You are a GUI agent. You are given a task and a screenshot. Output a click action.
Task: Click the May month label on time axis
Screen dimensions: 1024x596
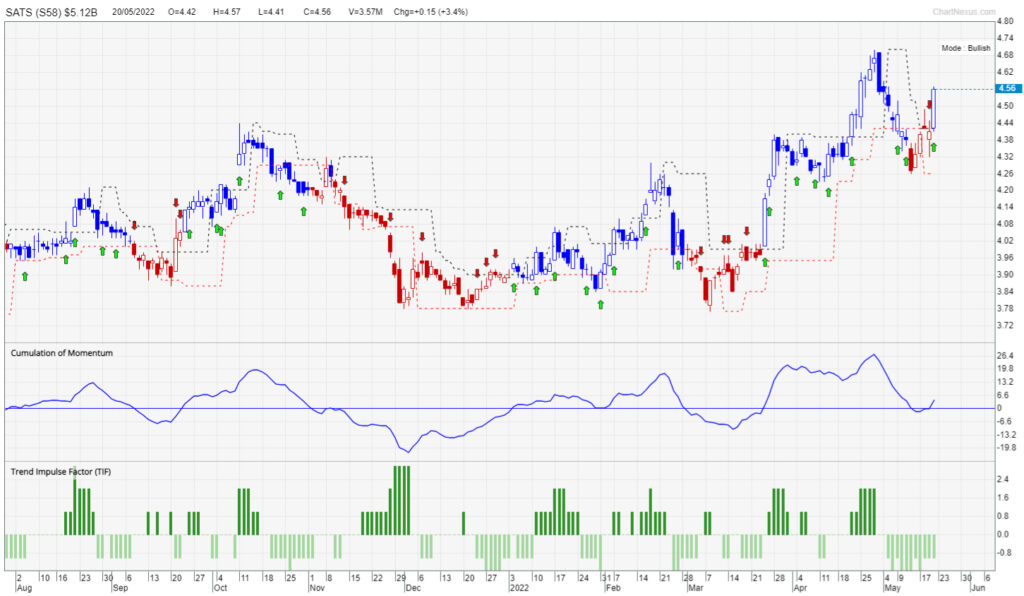pyautogui.click(x=892, y=588)
